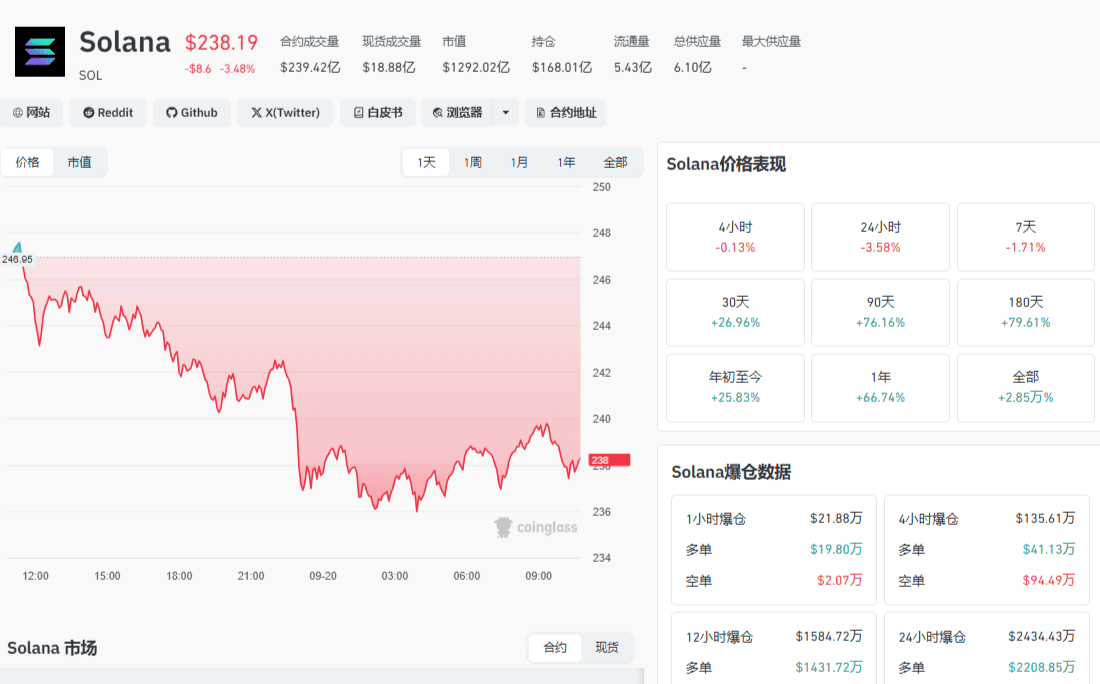Screen dimensions: 1100x684
Task: Open the X(Twitter) link button
Action: click(285, 112)
